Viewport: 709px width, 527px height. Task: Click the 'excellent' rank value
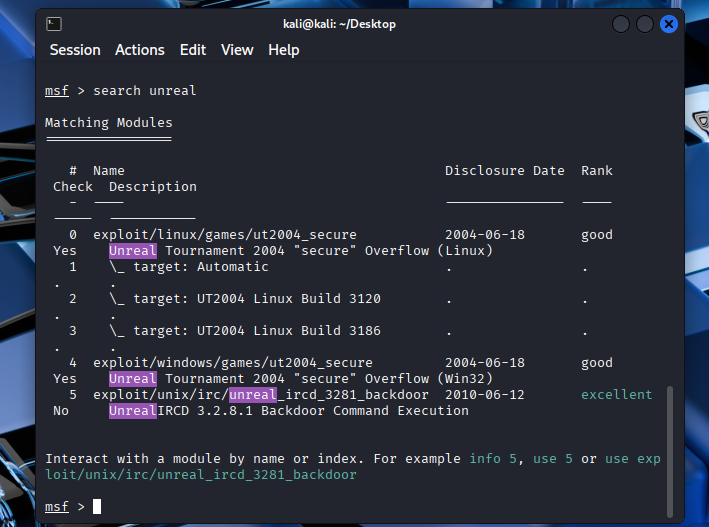click(617, 395)
